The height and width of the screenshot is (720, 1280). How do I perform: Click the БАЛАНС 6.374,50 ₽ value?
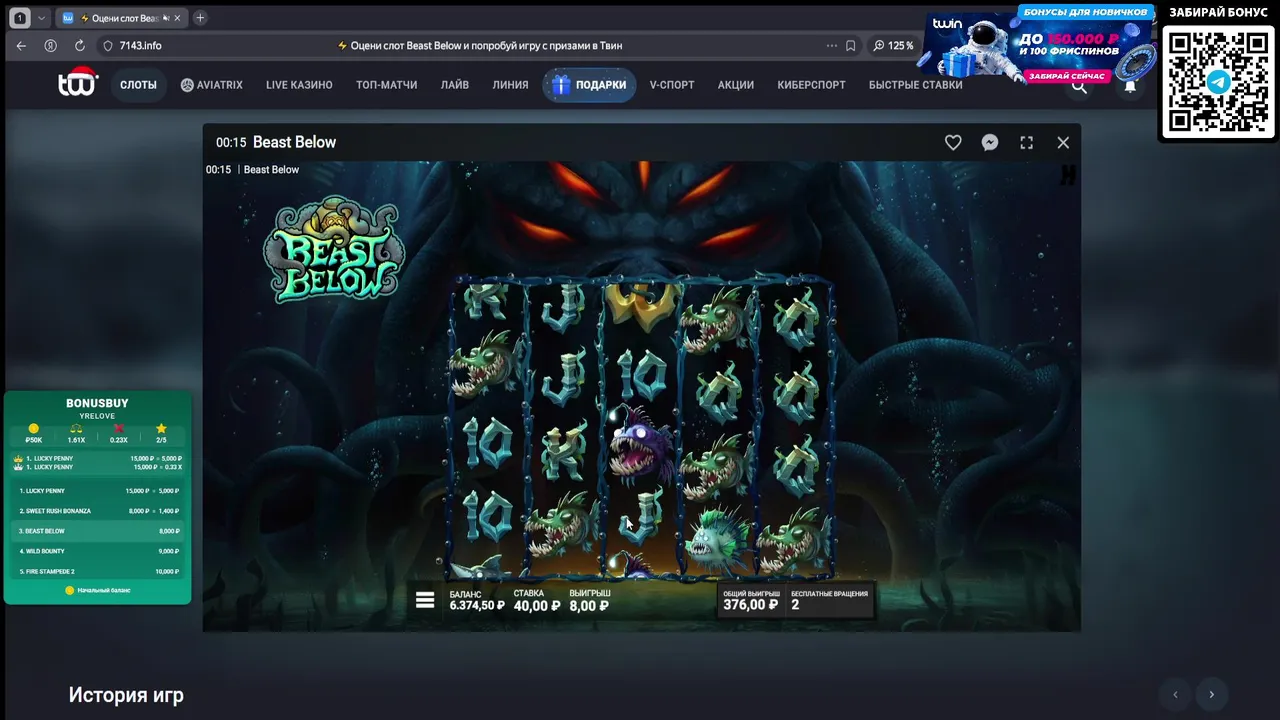click(477, 600)
